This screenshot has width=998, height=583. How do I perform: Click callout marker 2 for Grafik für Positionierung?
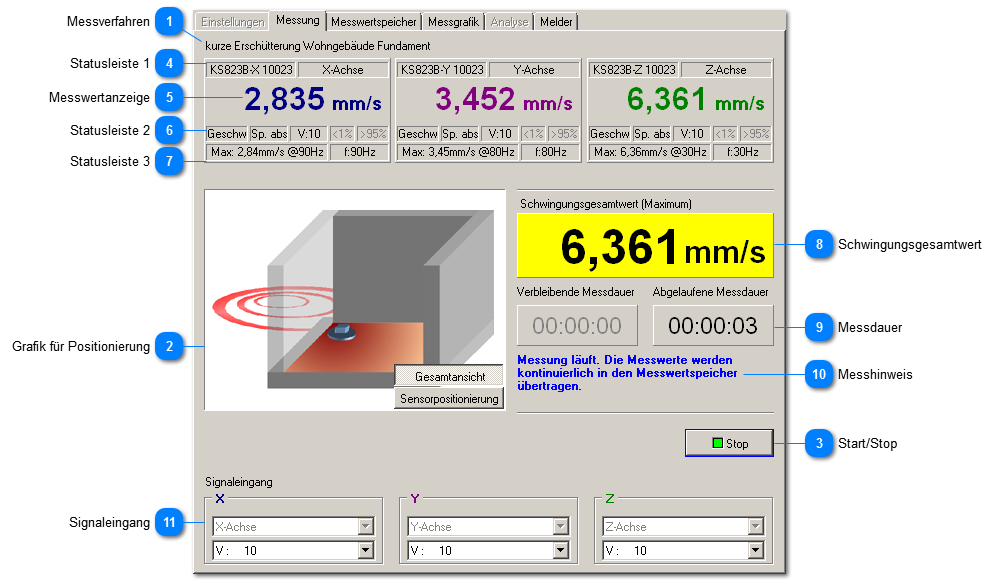coord(171,347)
